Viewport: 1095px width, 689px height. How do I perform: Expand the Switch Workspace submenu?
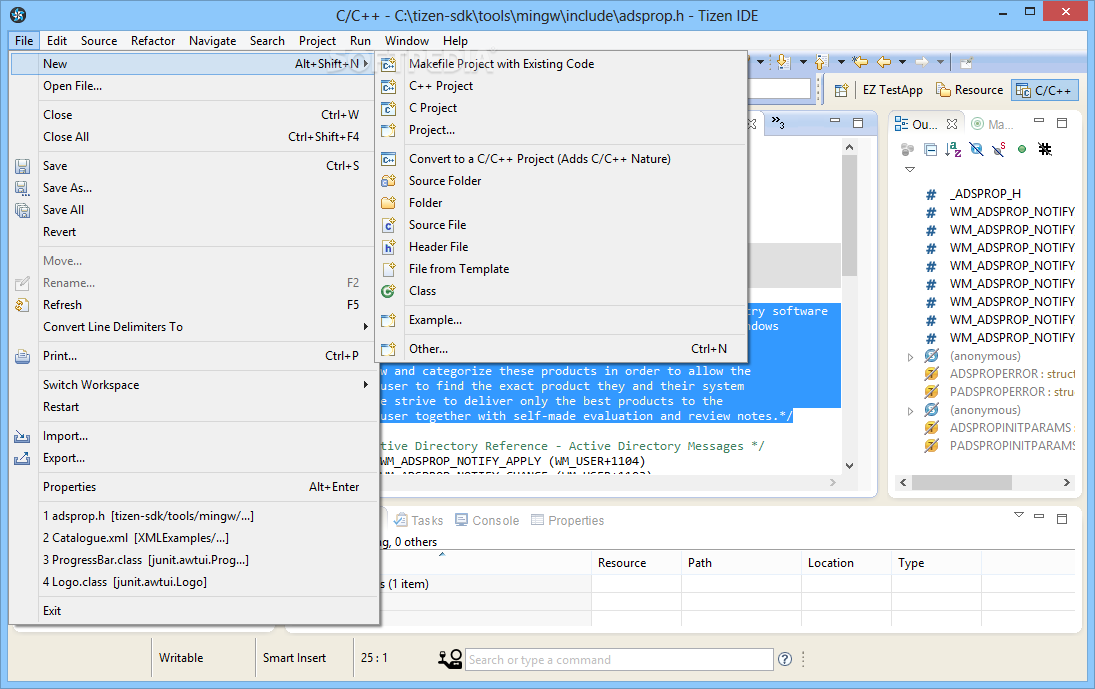pos(365,385)
